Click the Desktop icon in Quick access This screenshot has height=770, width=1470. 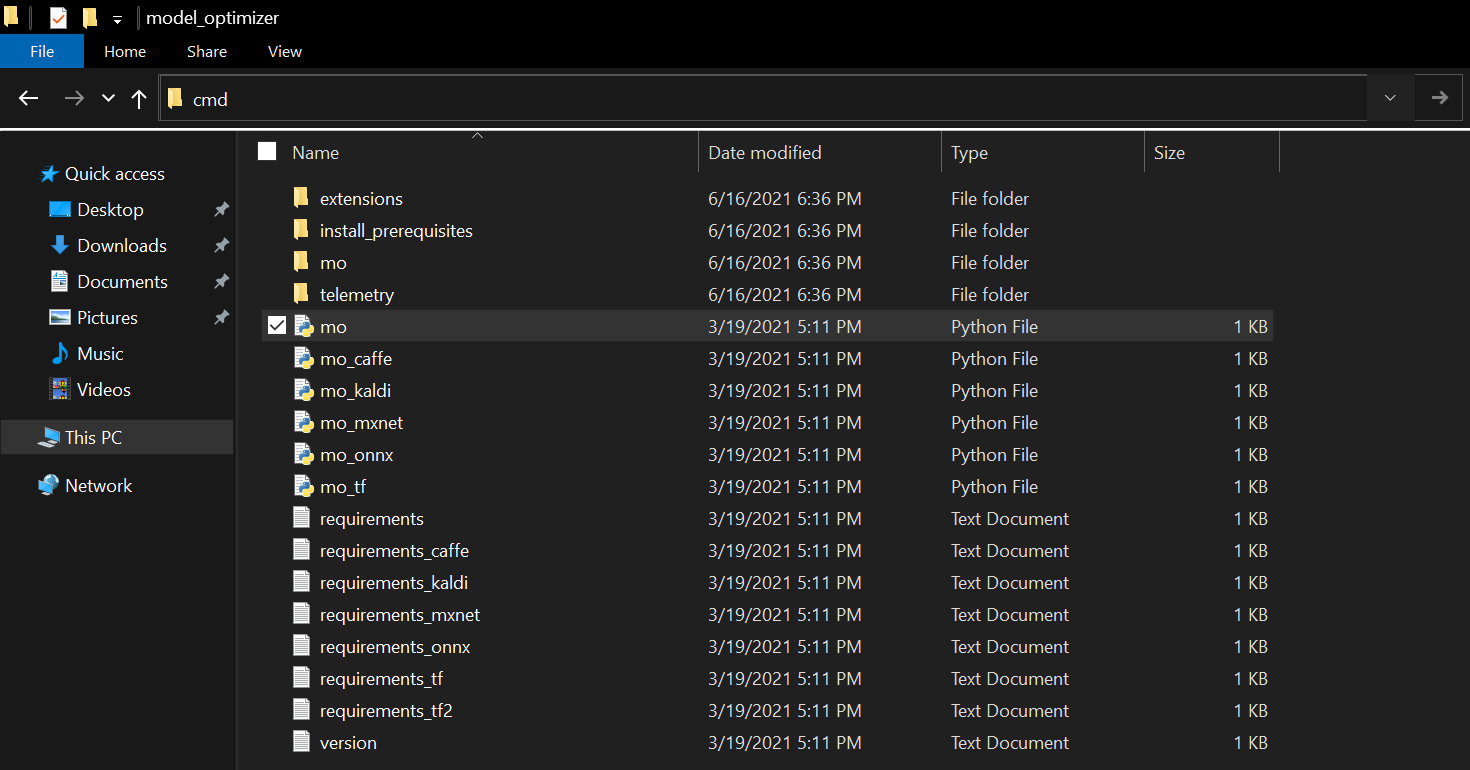pyautogui.click(x=60, y=209)
